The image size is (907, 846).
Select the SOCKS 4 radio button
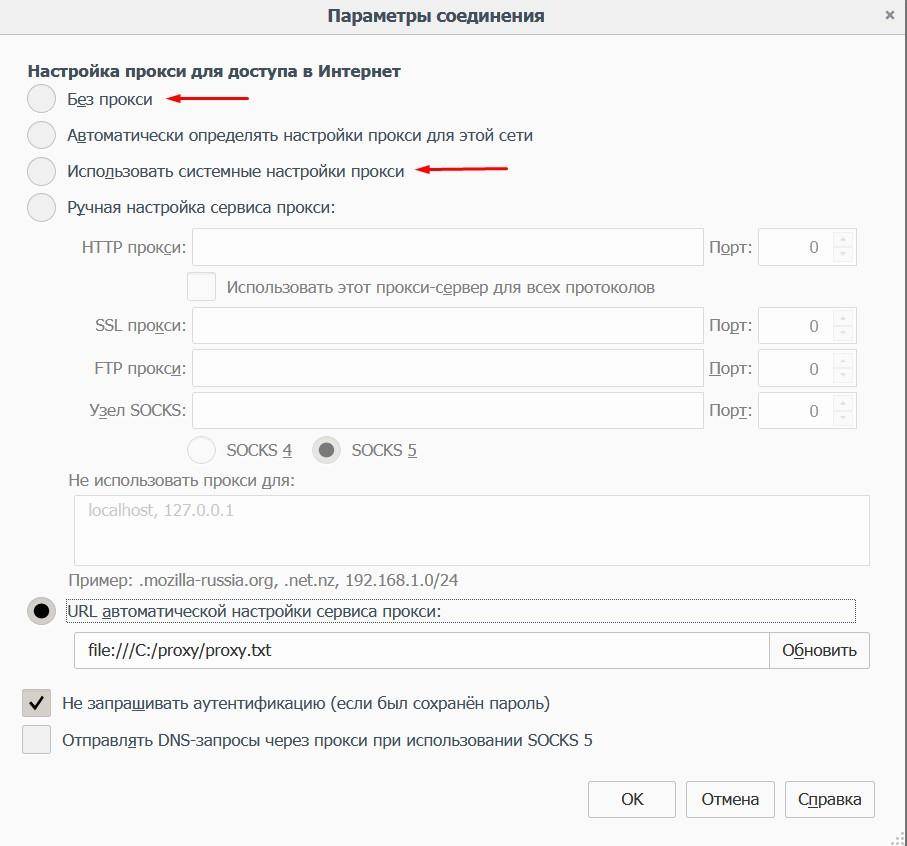coord(202,450)
